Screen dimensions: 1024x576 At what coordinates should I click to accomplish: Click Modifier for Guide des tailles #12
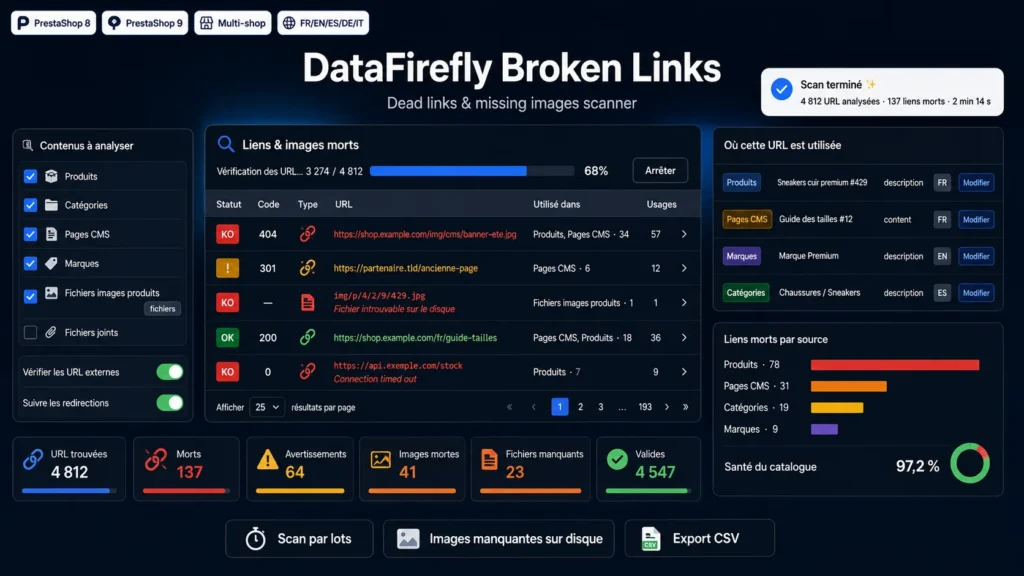[976, 219]
